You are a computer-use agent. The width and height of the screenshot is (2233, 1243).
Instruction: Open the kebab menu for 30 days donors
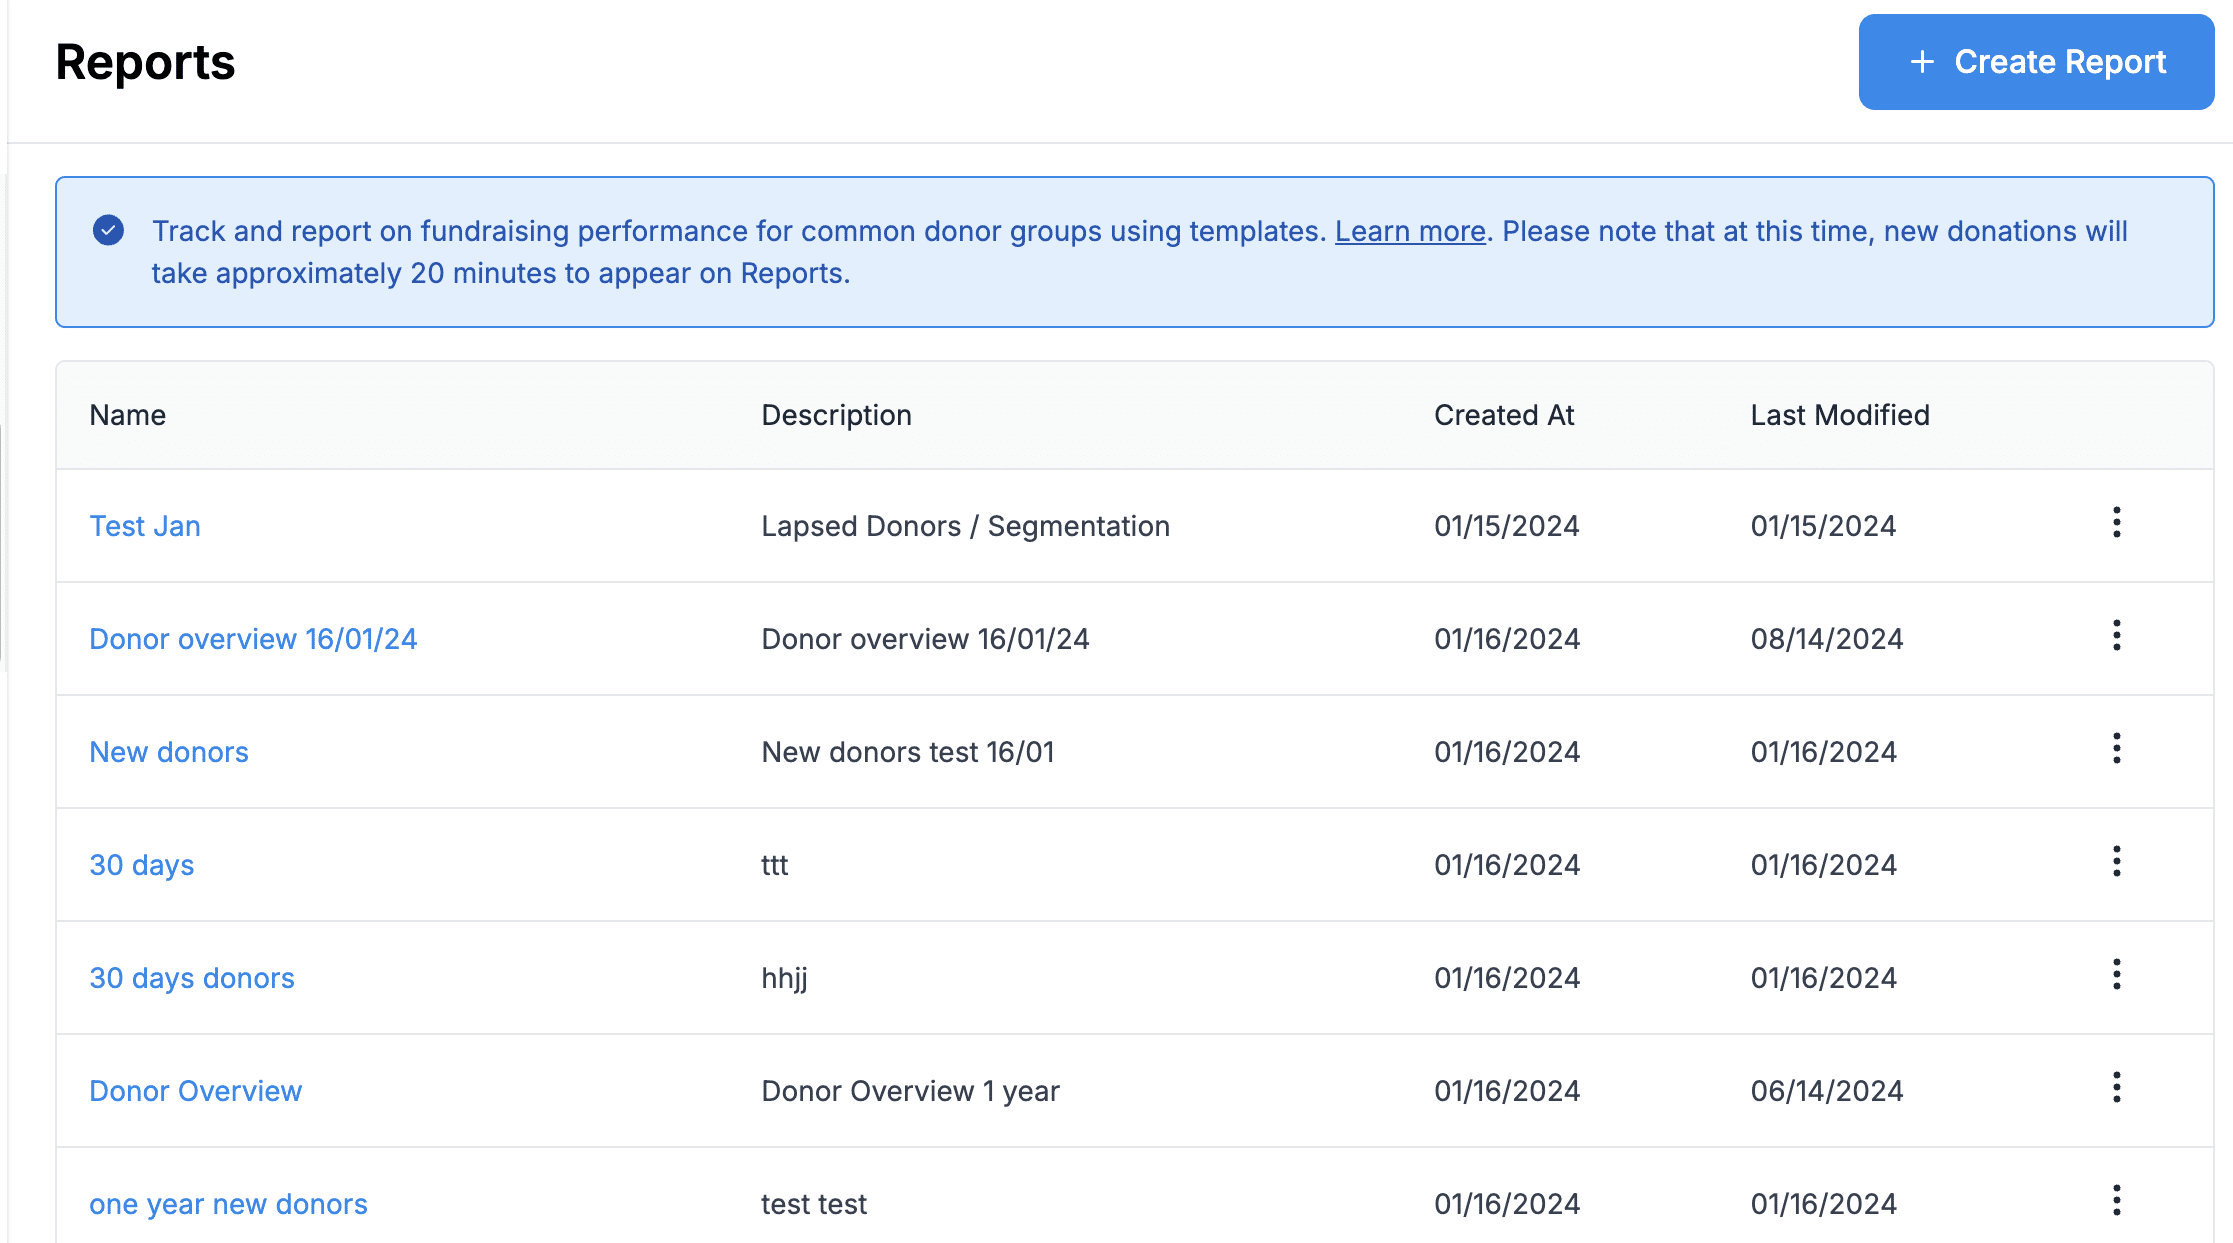tap(2117, 977)
